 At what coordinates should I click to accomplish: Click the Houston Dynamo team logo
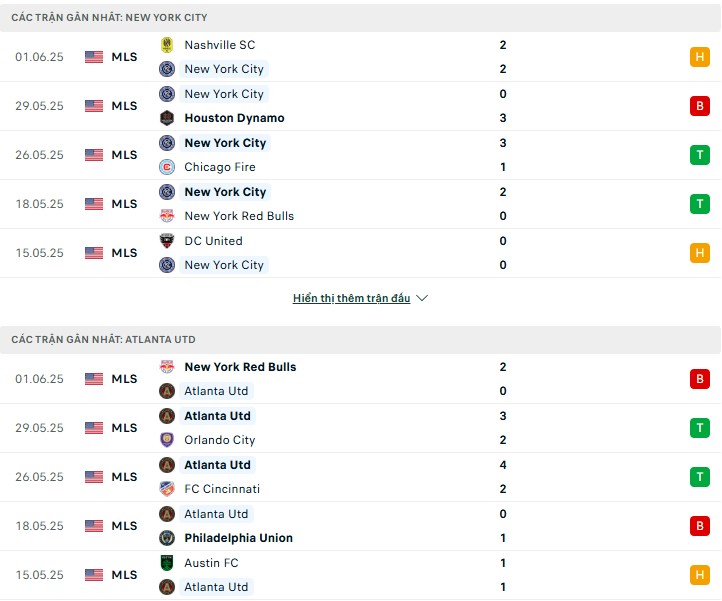pos(167,118)
